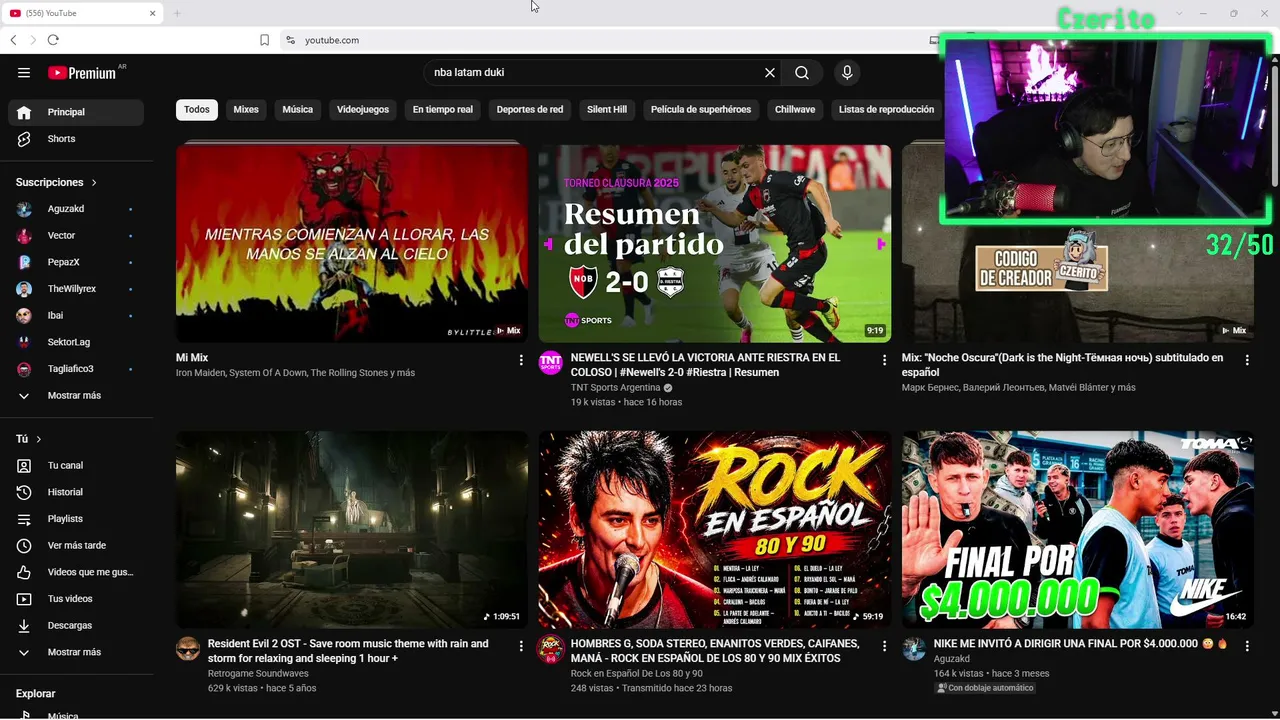Image resolution: width=1280 pixels, height=720 pixels.
Task: Select the En tiempo real chip
Action: pyautogui.click(x=443, y=110)
